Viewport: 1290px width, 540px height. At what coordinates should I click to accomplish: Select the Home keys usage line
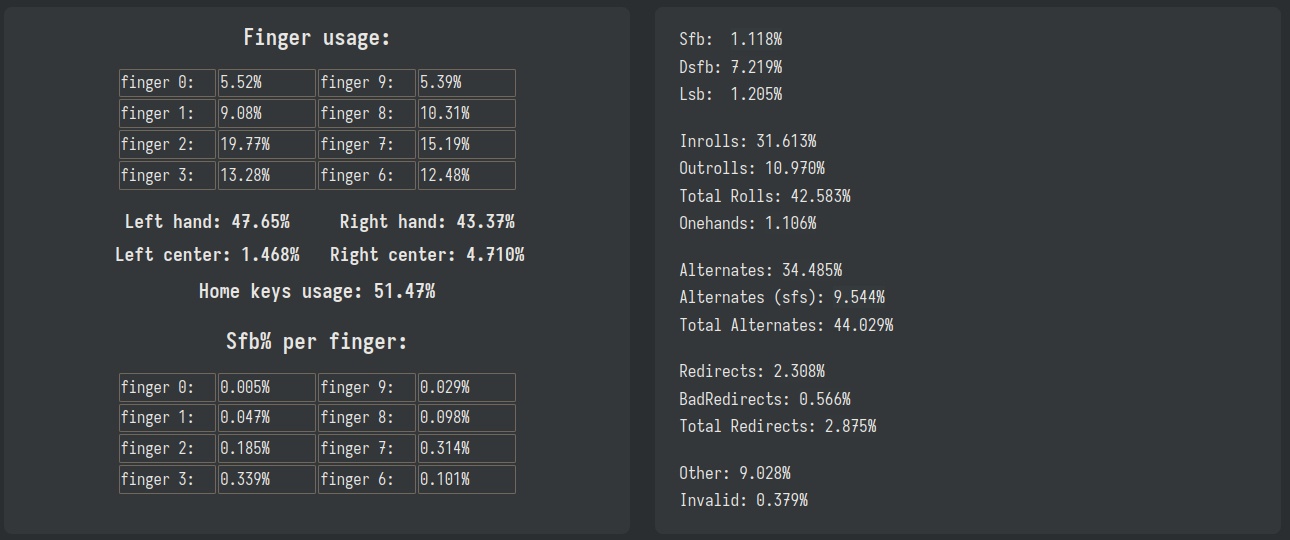pyautogui.click(x=317, y=291)
